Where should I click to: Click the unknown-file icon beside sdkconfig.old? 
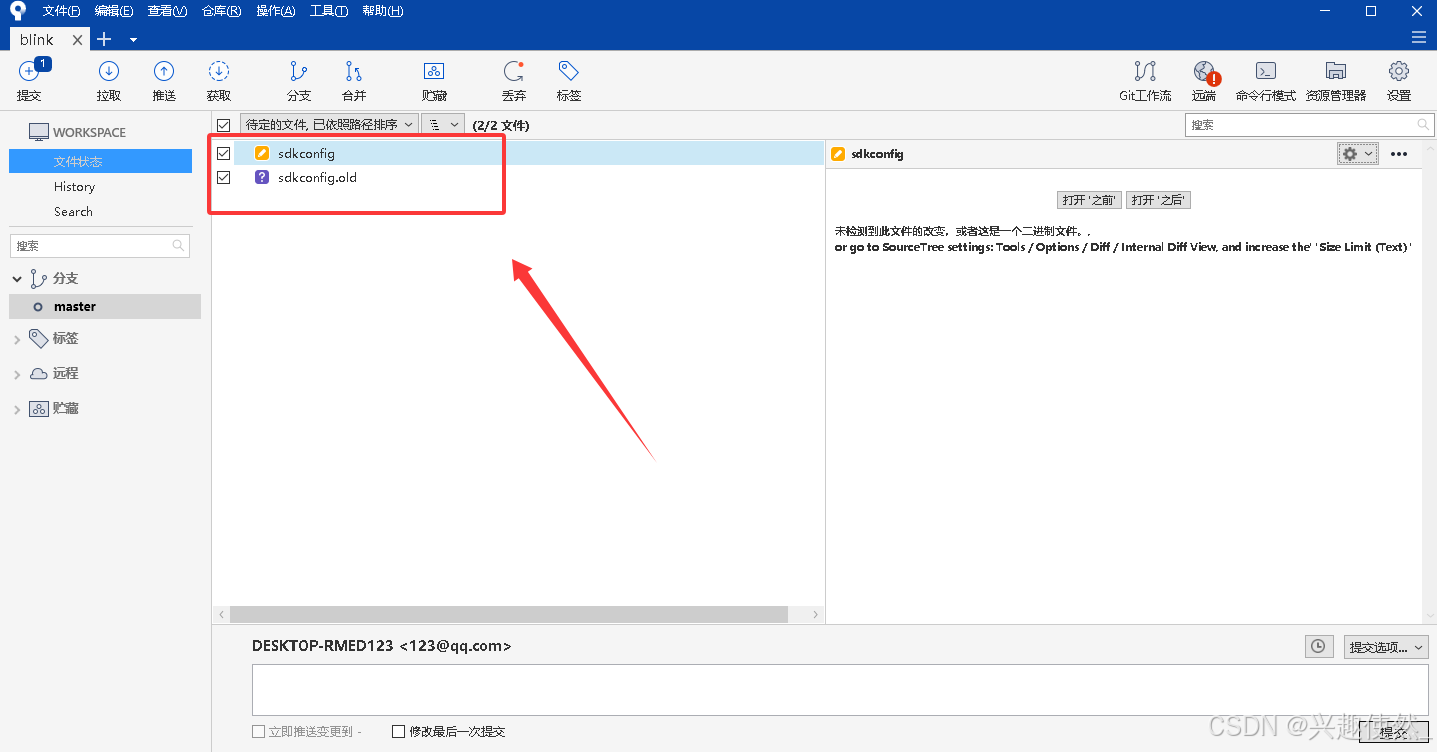click(262, 177)
